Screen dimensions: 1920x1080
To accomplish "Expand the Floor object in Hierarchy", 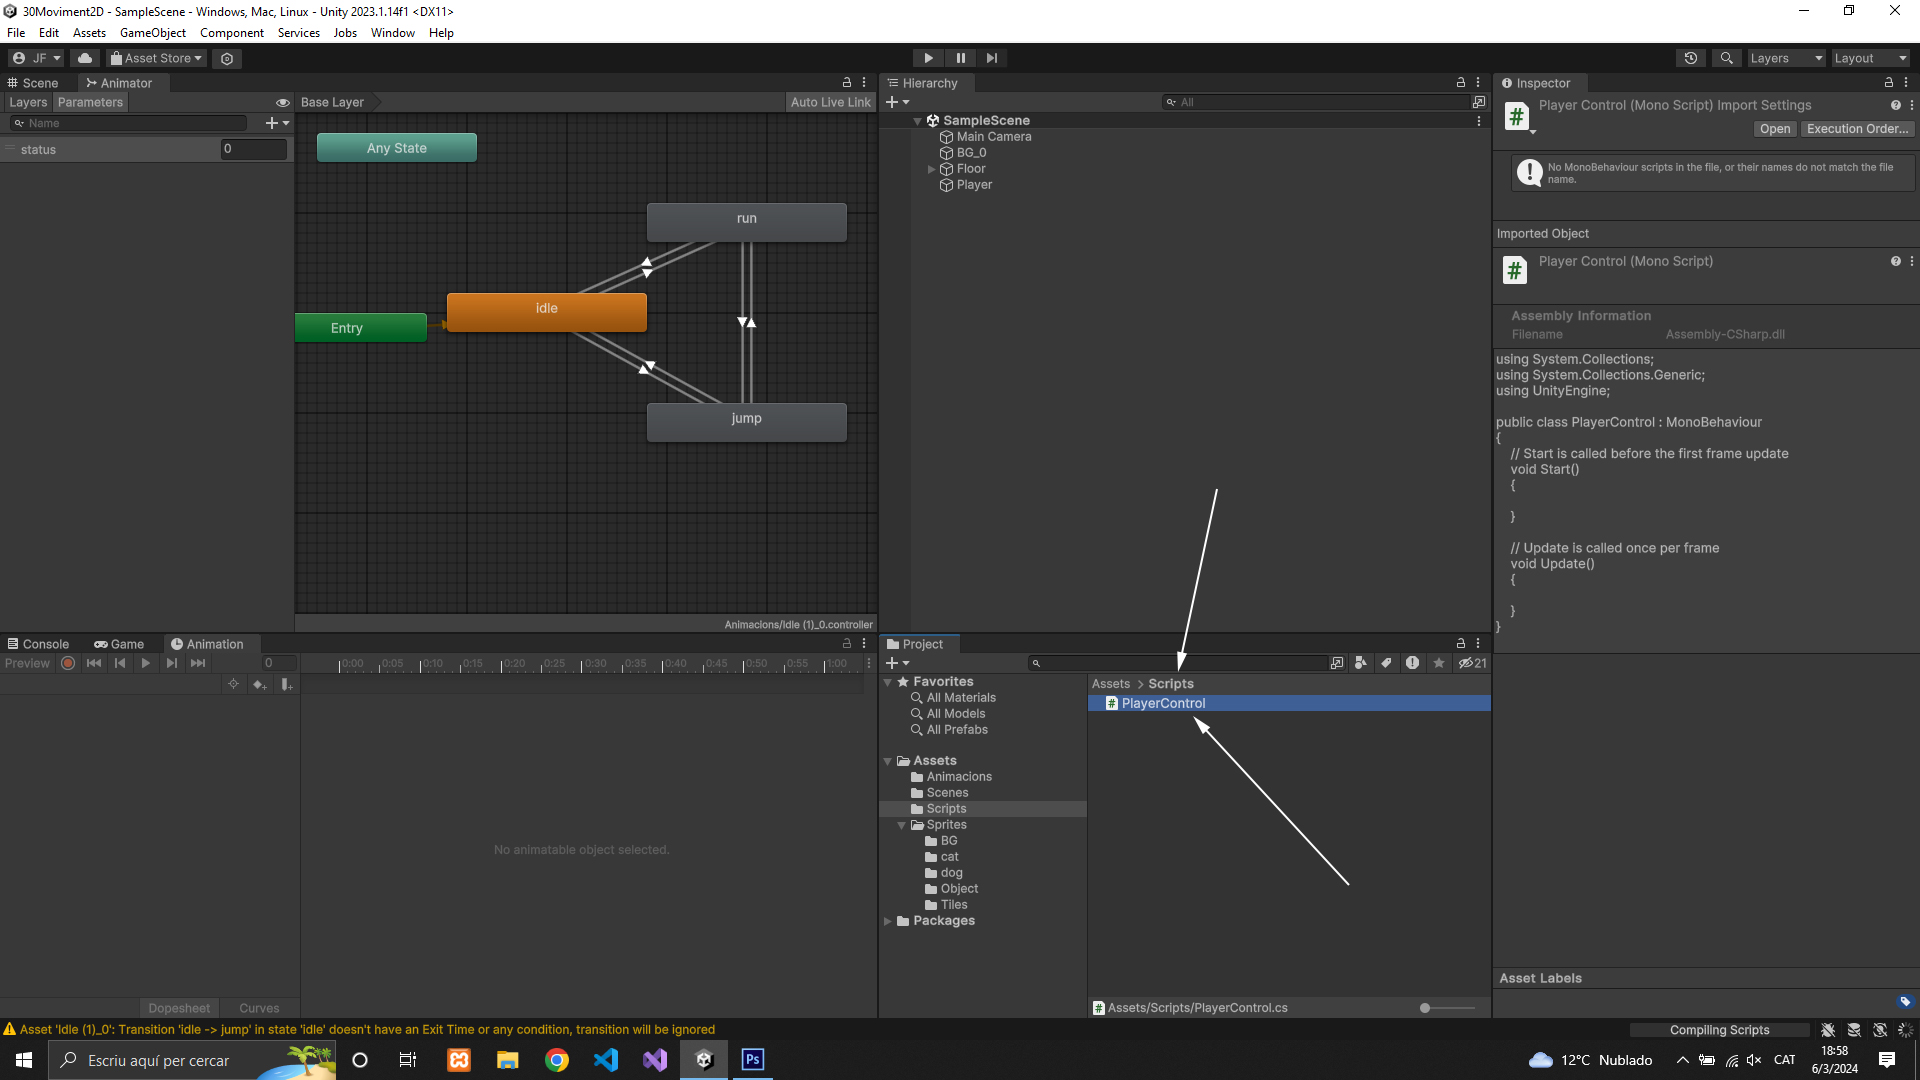I will coord(931,169).
